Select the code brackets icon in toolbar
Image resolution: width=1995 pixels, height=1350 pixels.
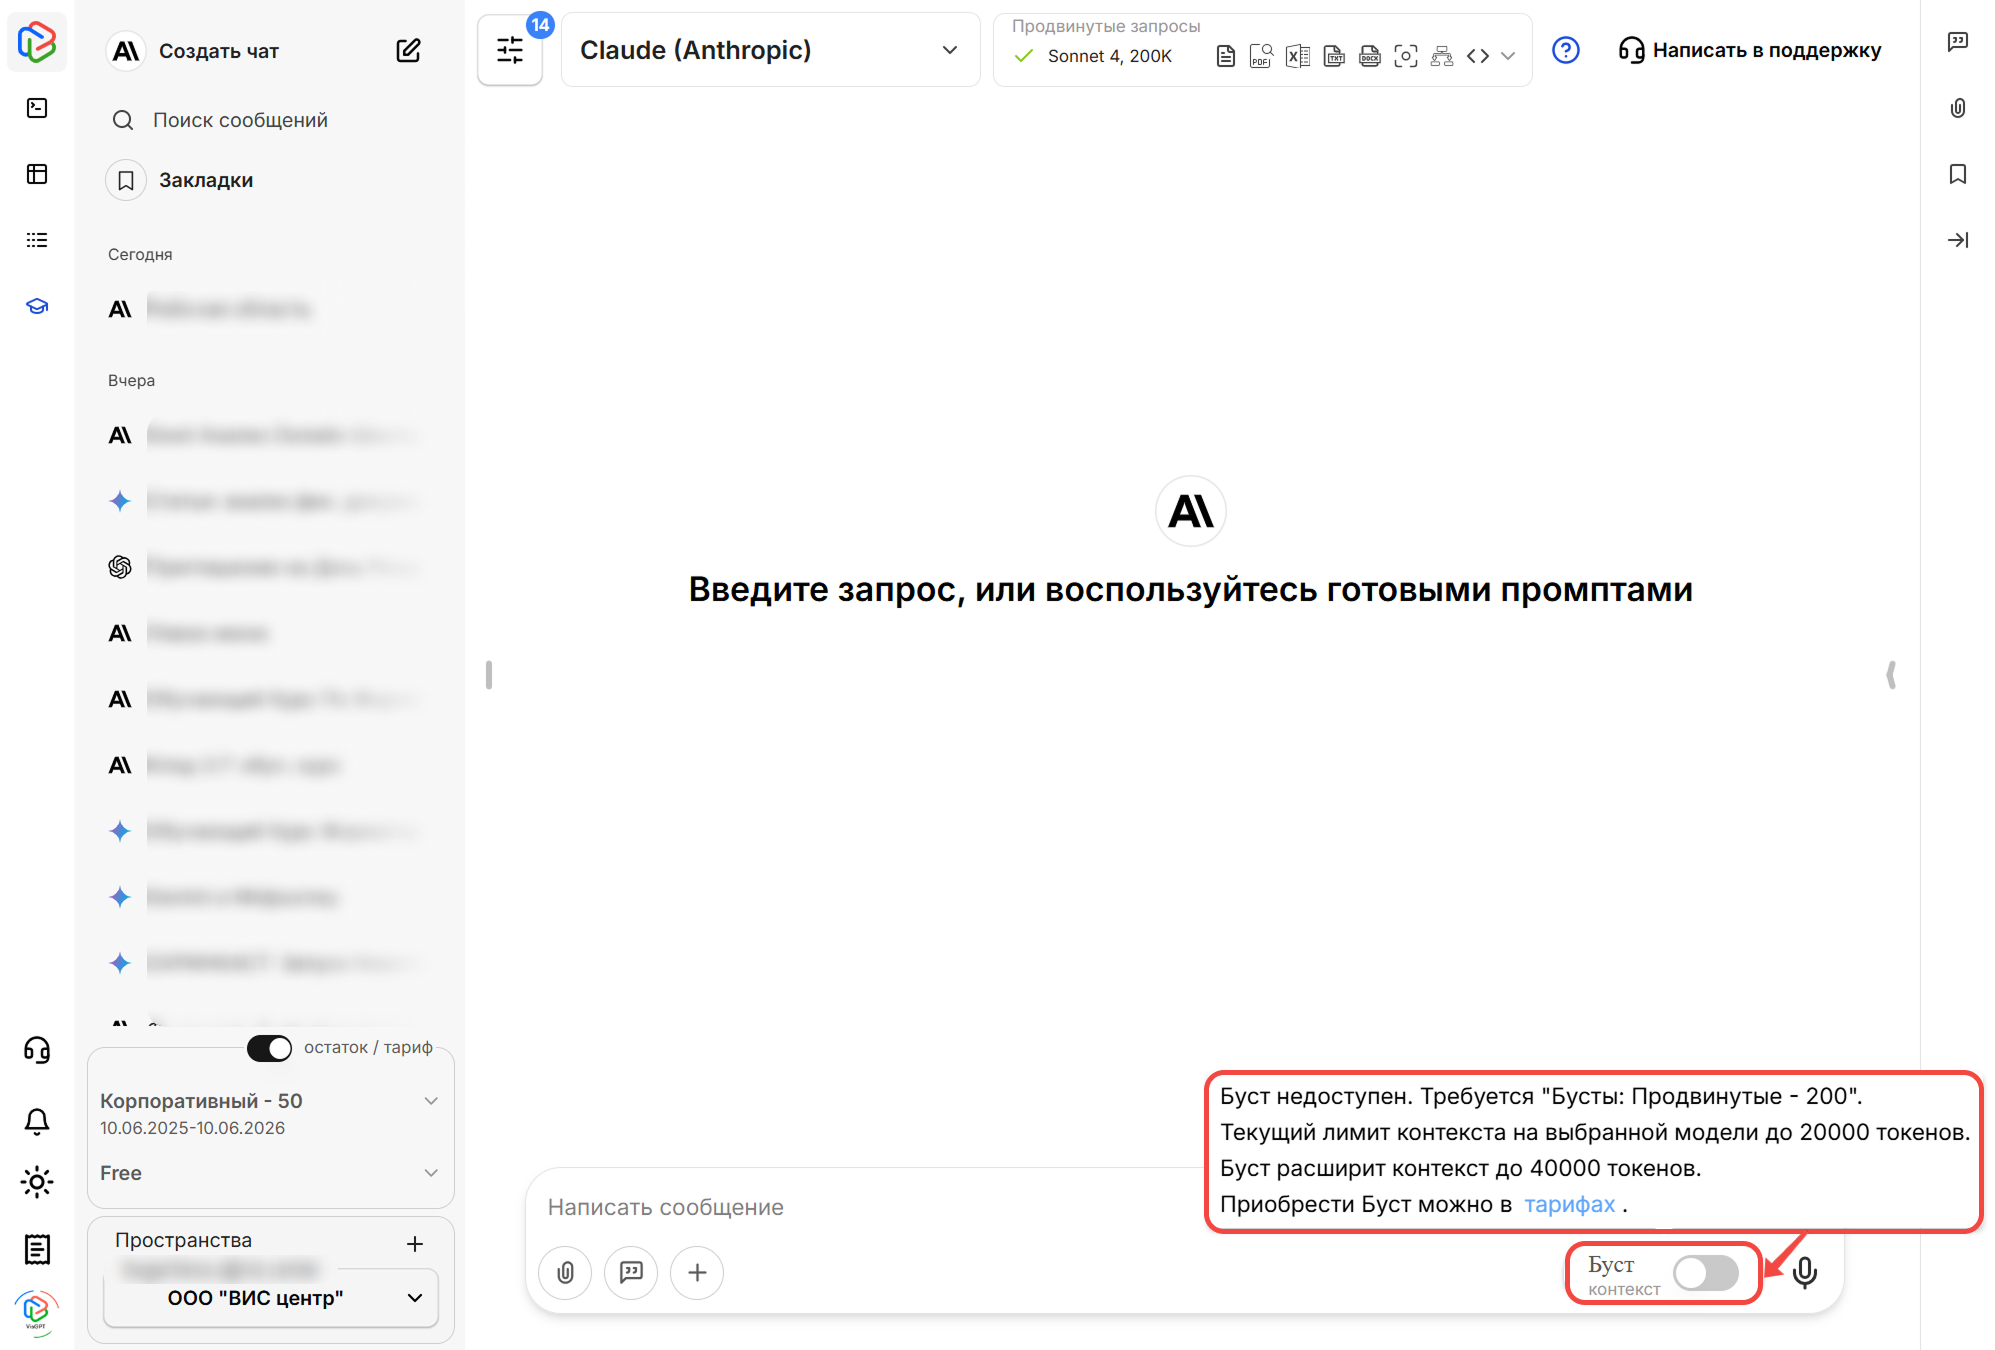tap(1478, 56)
